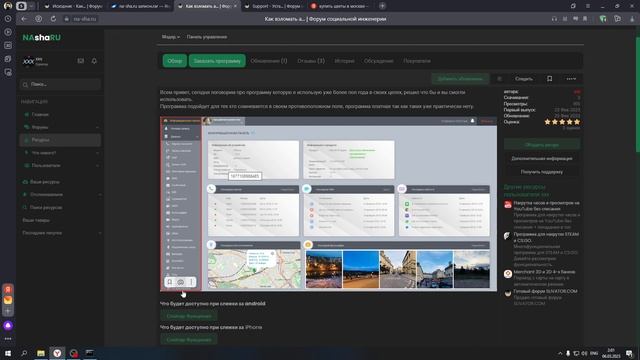Screen dimensions: 640x360
Task: Open the Главная navigation link
Action: [x=40, y=115]
